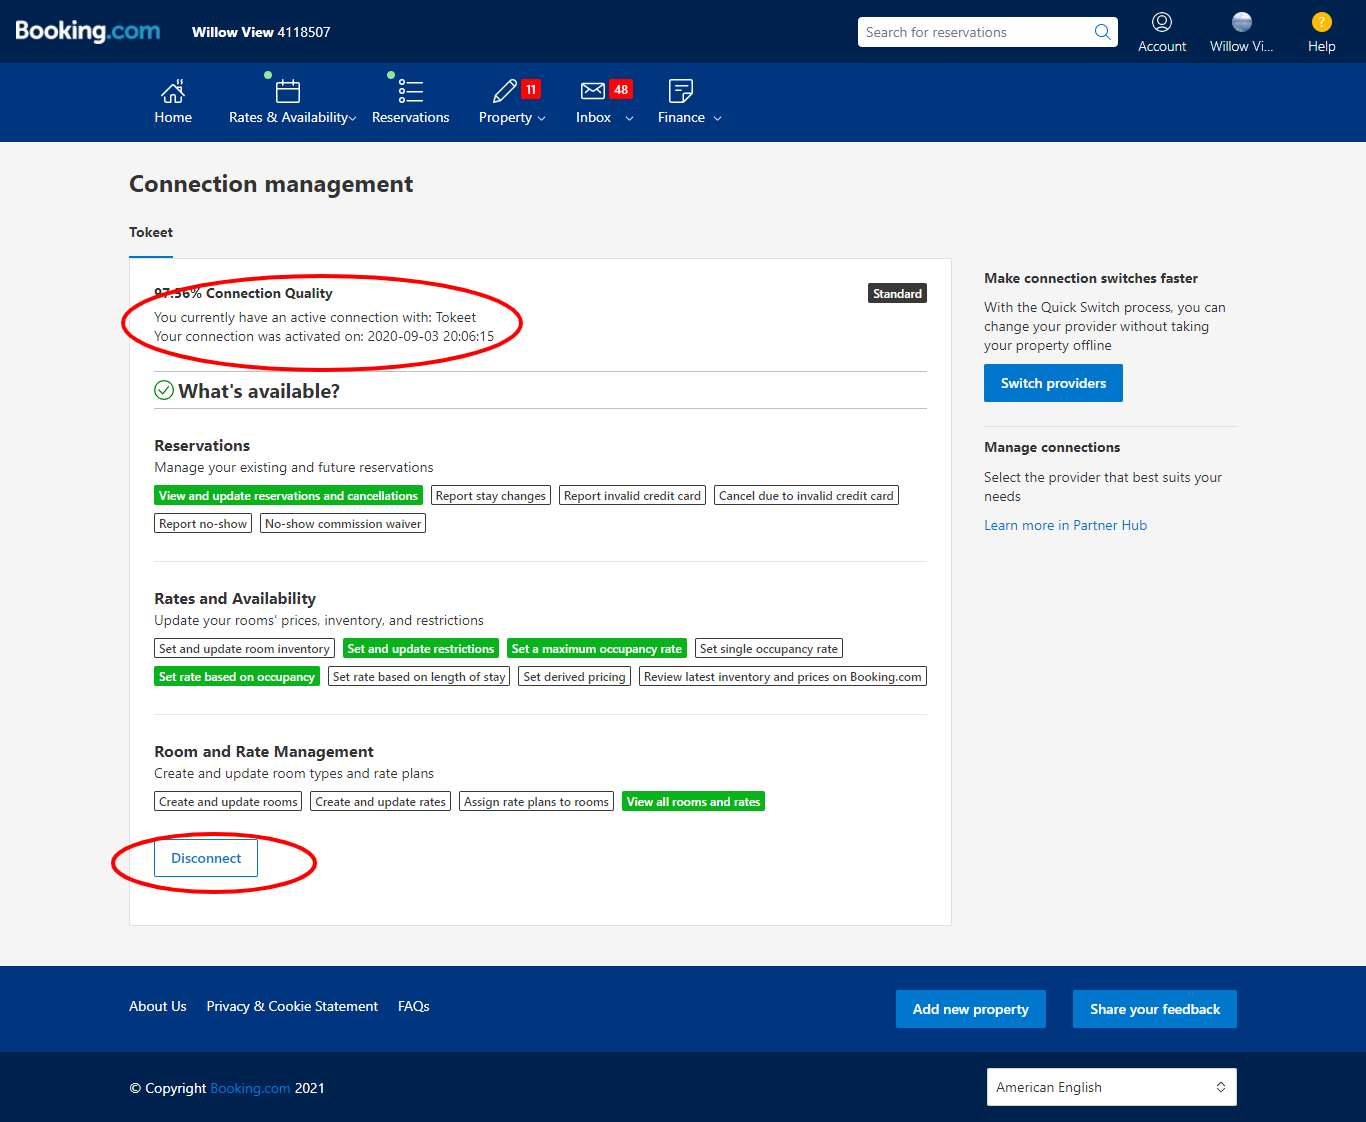Click the connection activated date text
Image resolution: width=1366 pixels, height=1122 pixels.
click(x=324, y=336)
